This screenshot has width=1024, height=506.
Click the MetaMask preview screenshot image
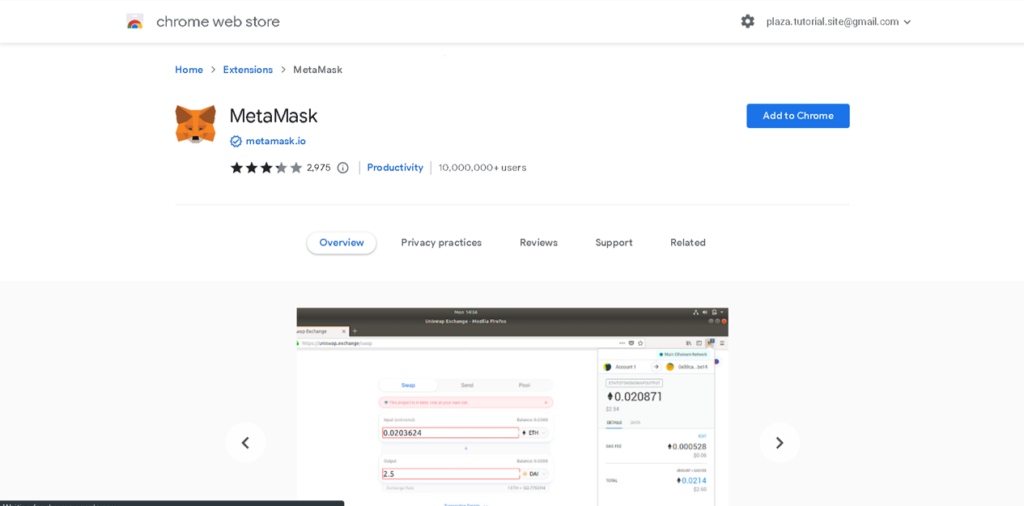tap(512, 407)
